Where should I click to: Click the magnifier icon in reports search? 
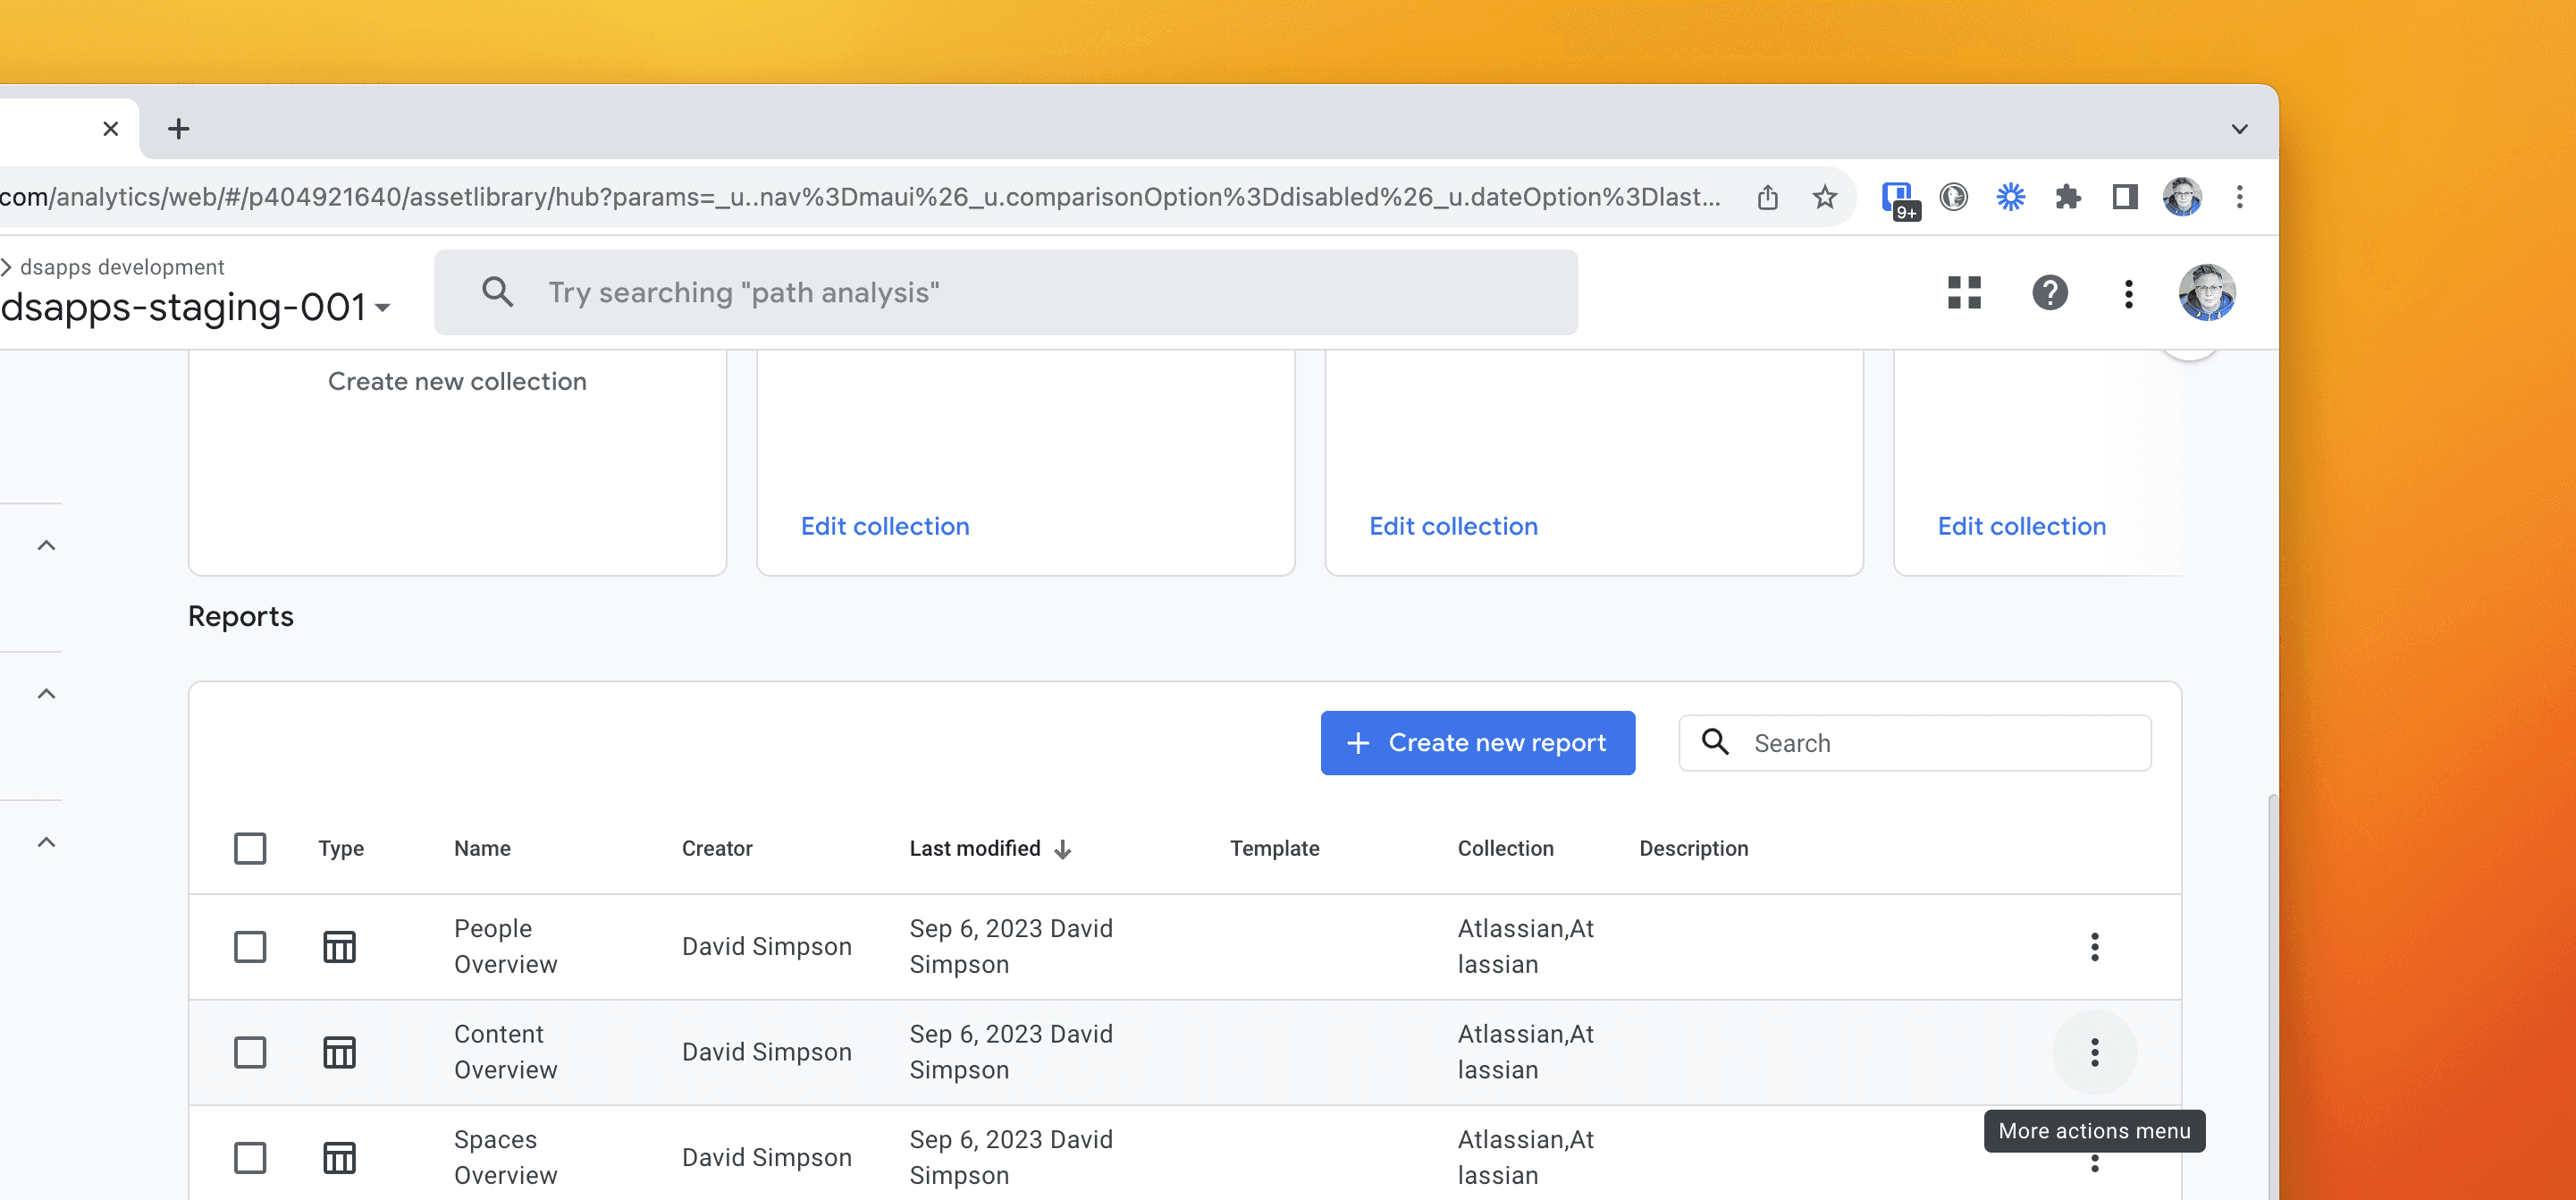(x=1715, y=742)
